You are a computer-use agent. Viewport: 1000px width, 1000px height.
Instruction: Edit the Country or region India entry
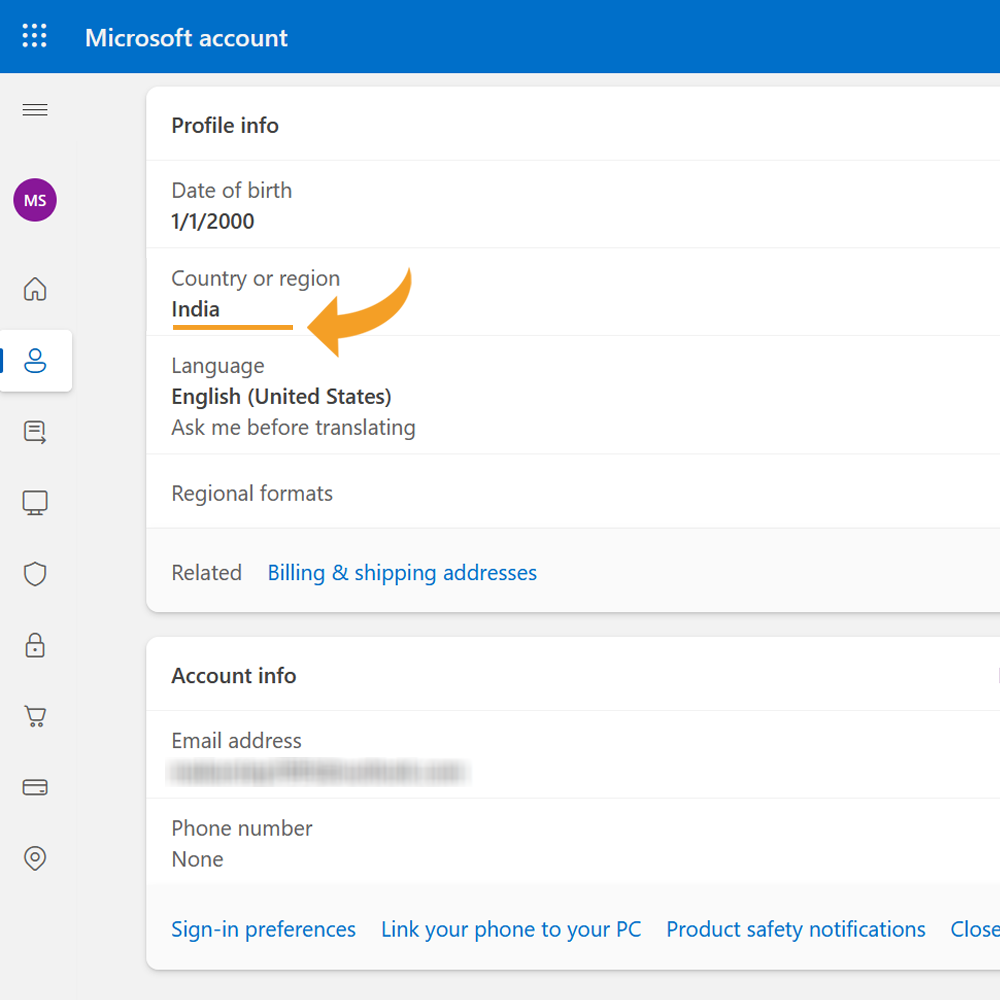pyautogui.click(x=573, y=292)
